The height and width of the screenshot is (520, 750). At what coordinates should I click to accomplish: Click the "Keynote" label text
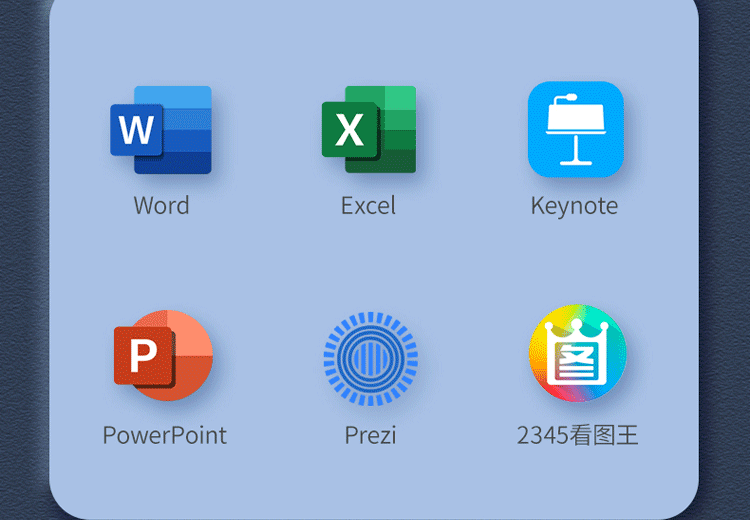pyautogui.click(x=574, y=206)
